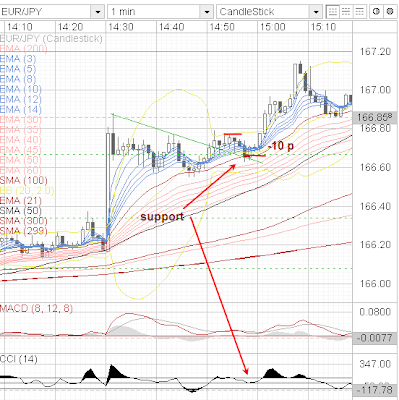Select the second grid layout icon

point(346,12)
